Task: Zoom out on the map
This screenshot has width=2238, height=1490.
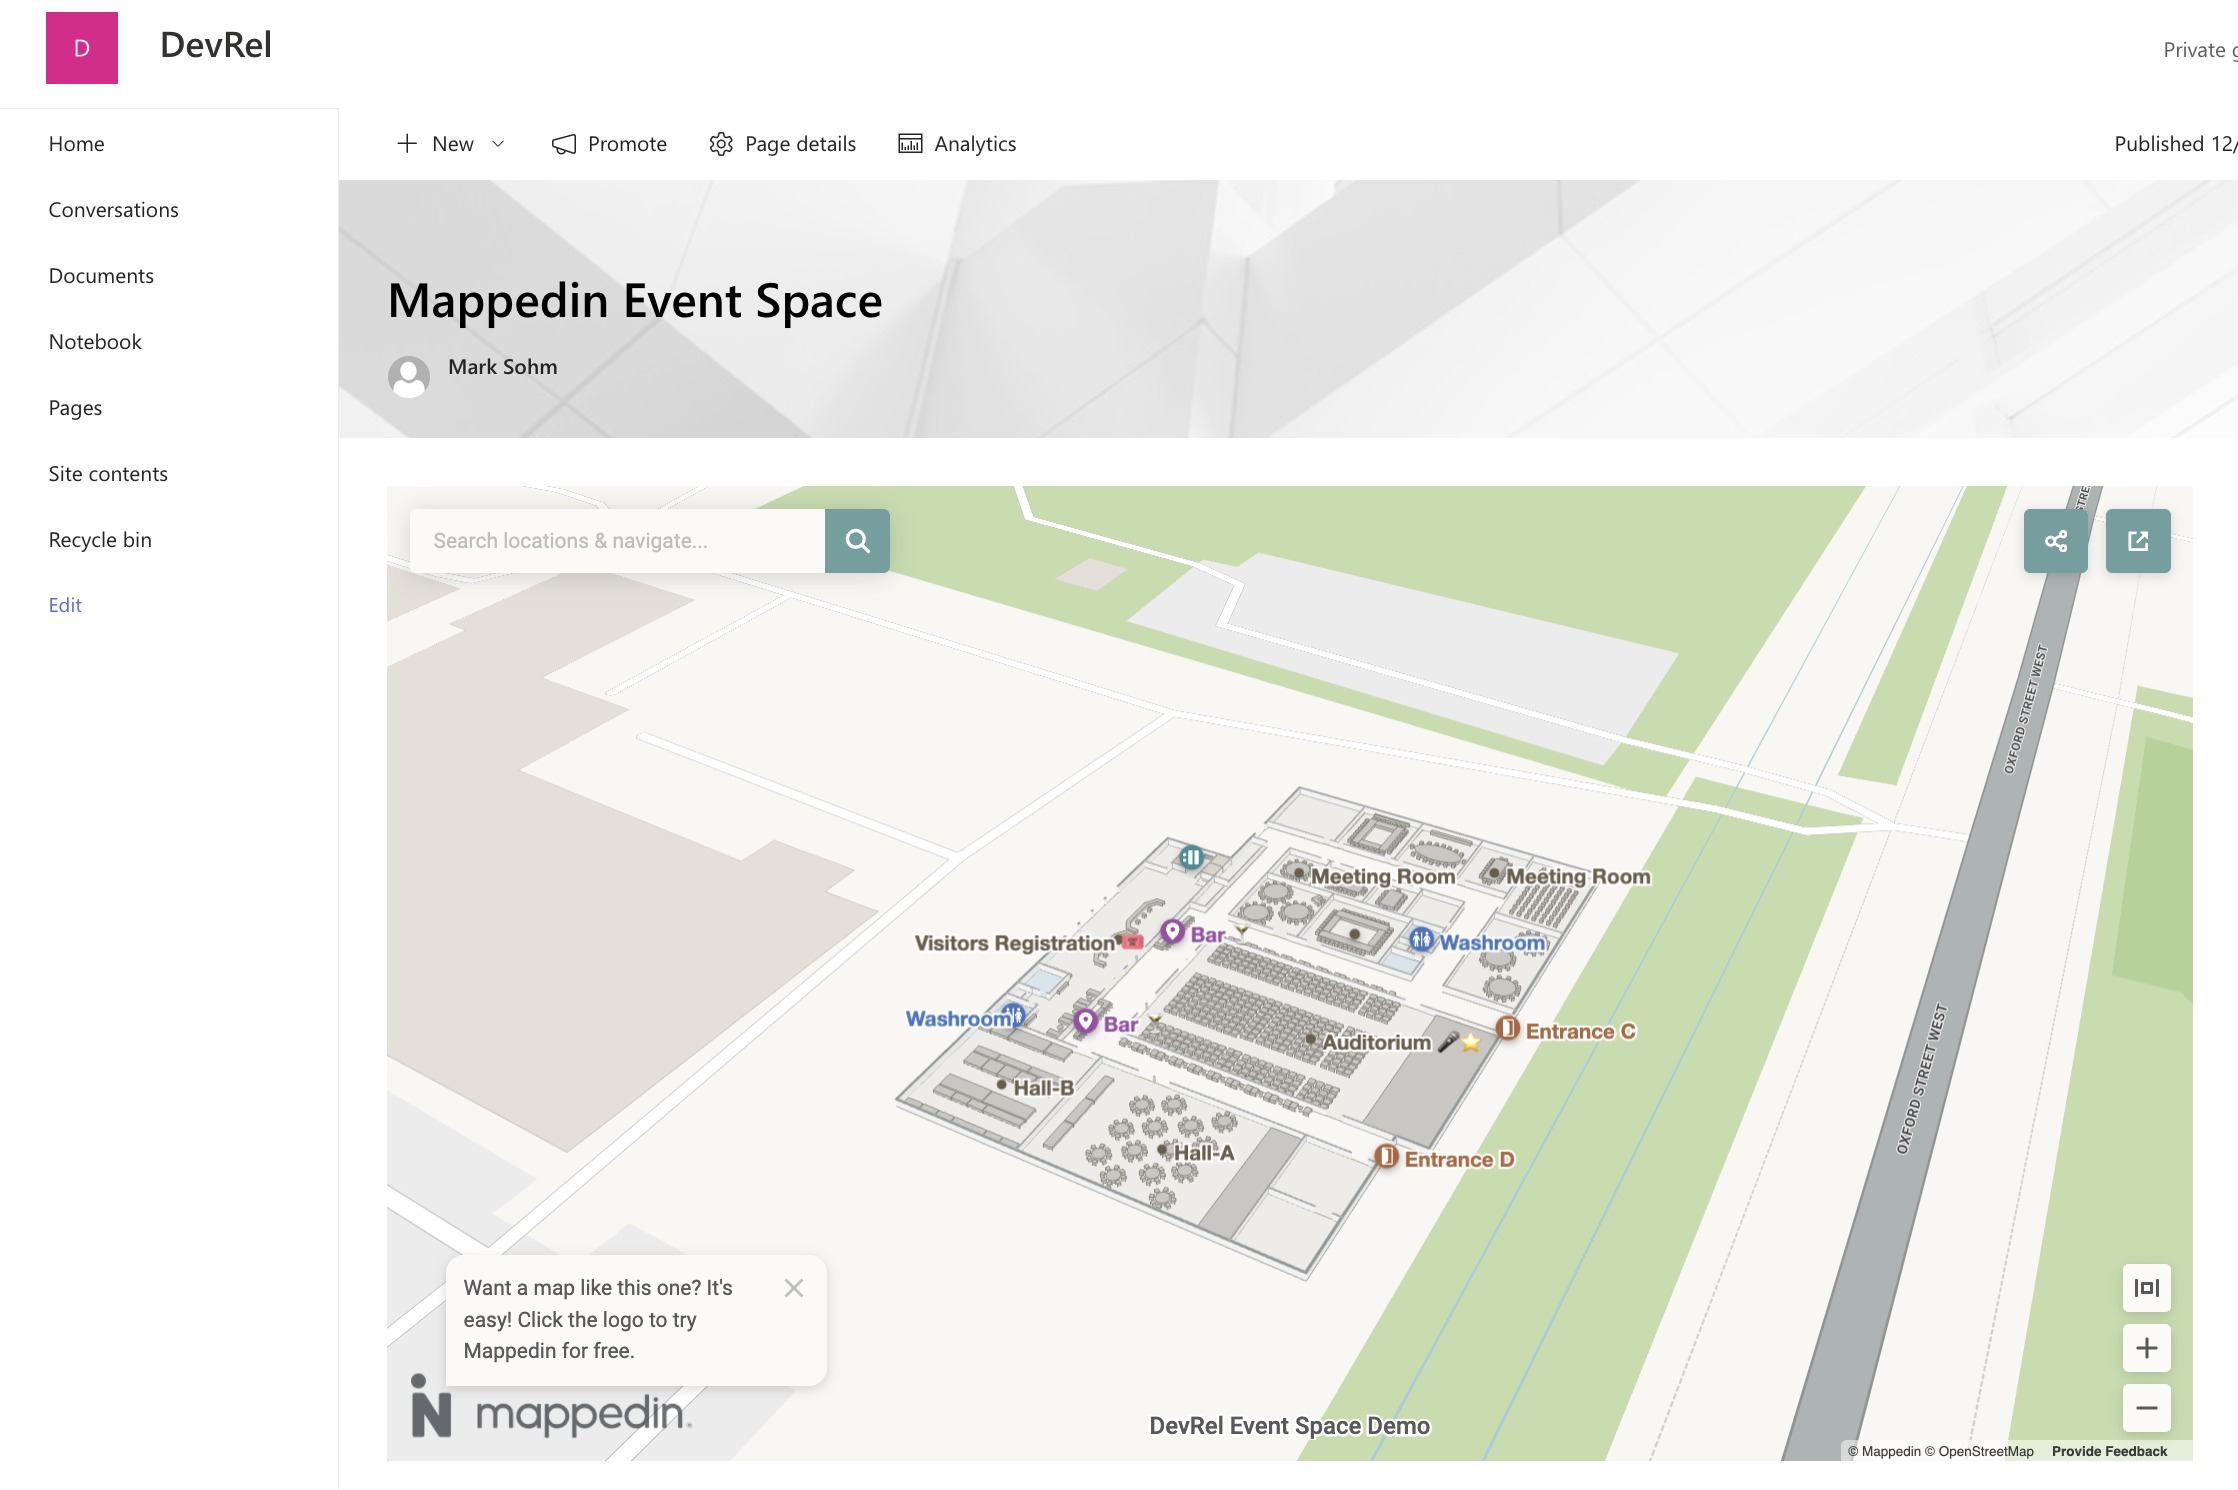Action: [x=2146, y=1407]
